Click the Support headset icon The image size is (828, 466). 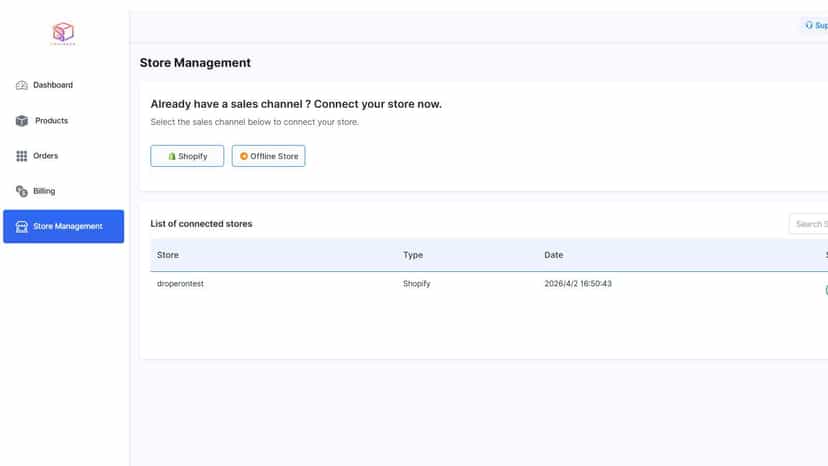tap(808, 25)
